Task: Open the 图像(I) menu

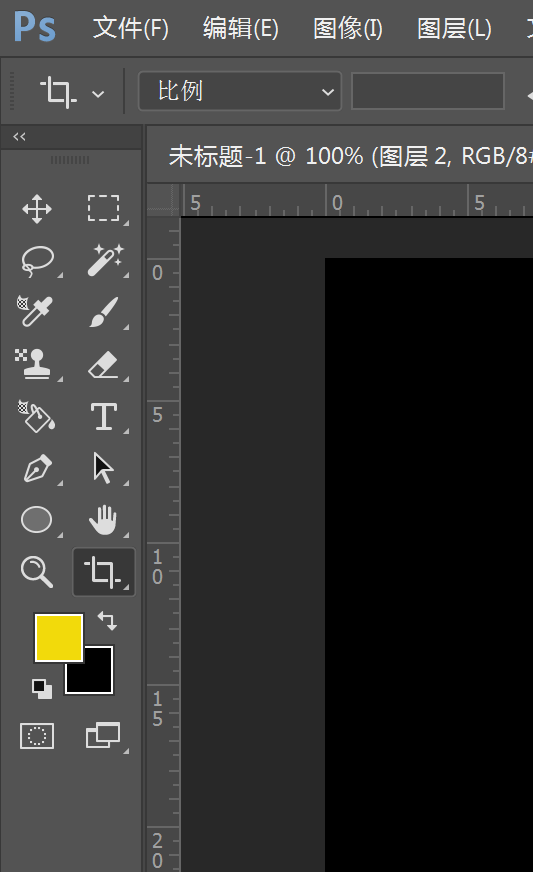Action: (348, 28)
